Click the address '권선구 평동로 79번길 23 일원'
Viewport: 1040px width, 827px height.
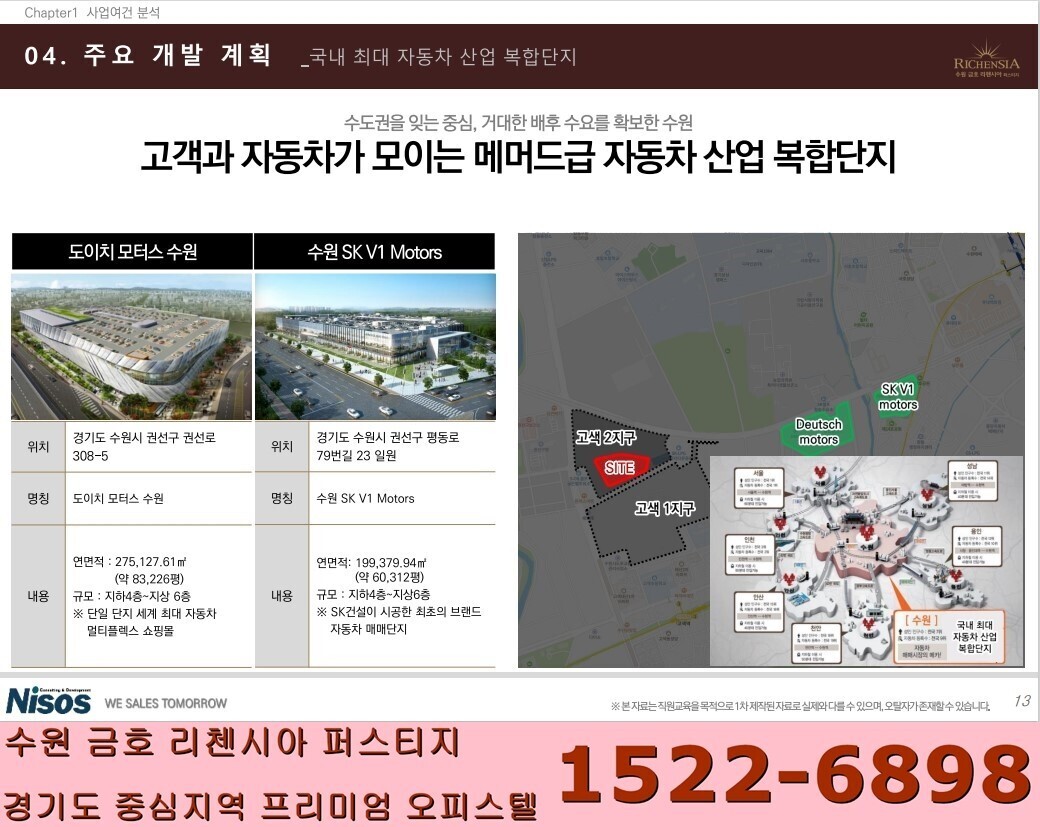pyautogui.click(x=388, y=446)
